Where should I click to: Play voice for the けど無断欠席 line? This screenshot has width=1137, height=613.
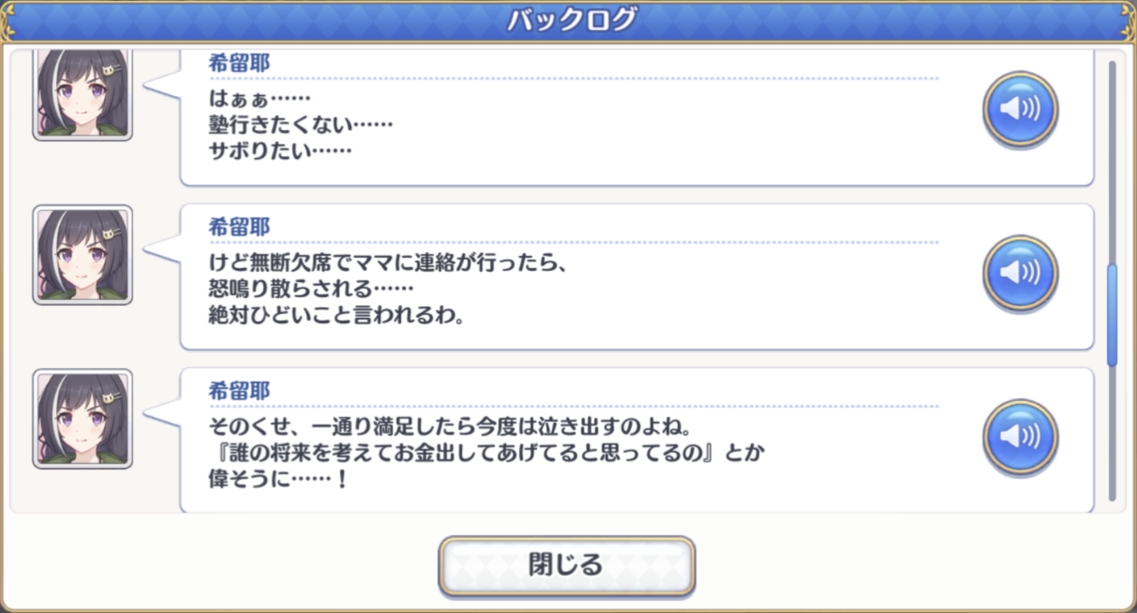click(x=1020, y=273)
